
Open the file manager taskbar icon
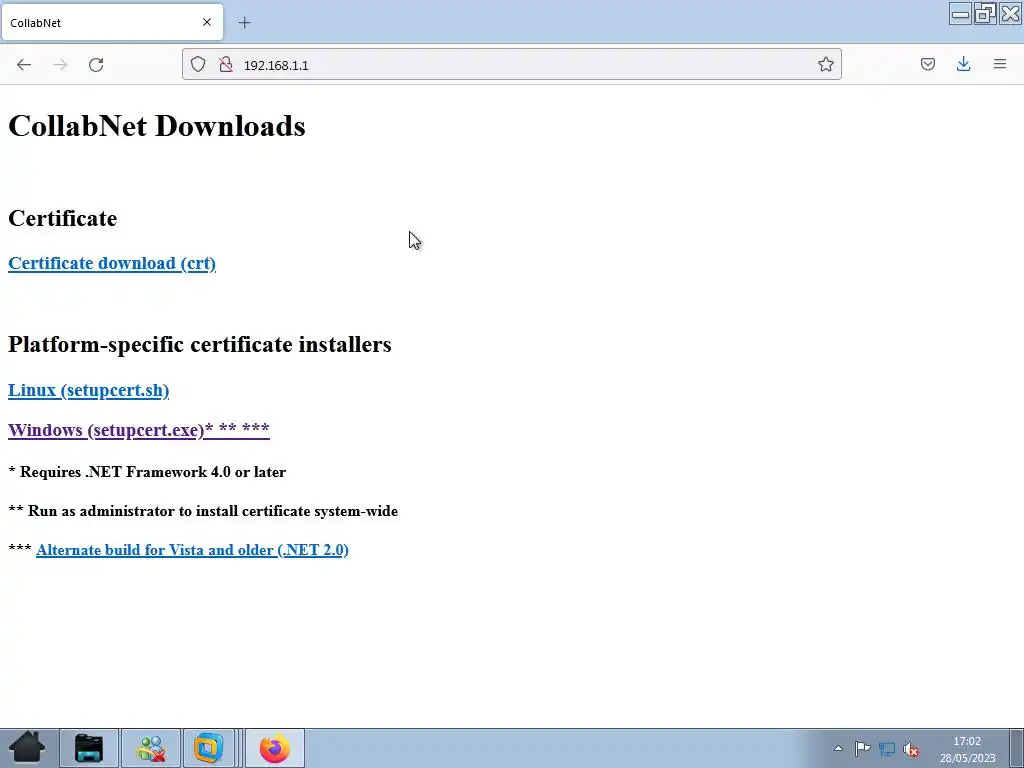pyautogui.click(x=89, y=748)
